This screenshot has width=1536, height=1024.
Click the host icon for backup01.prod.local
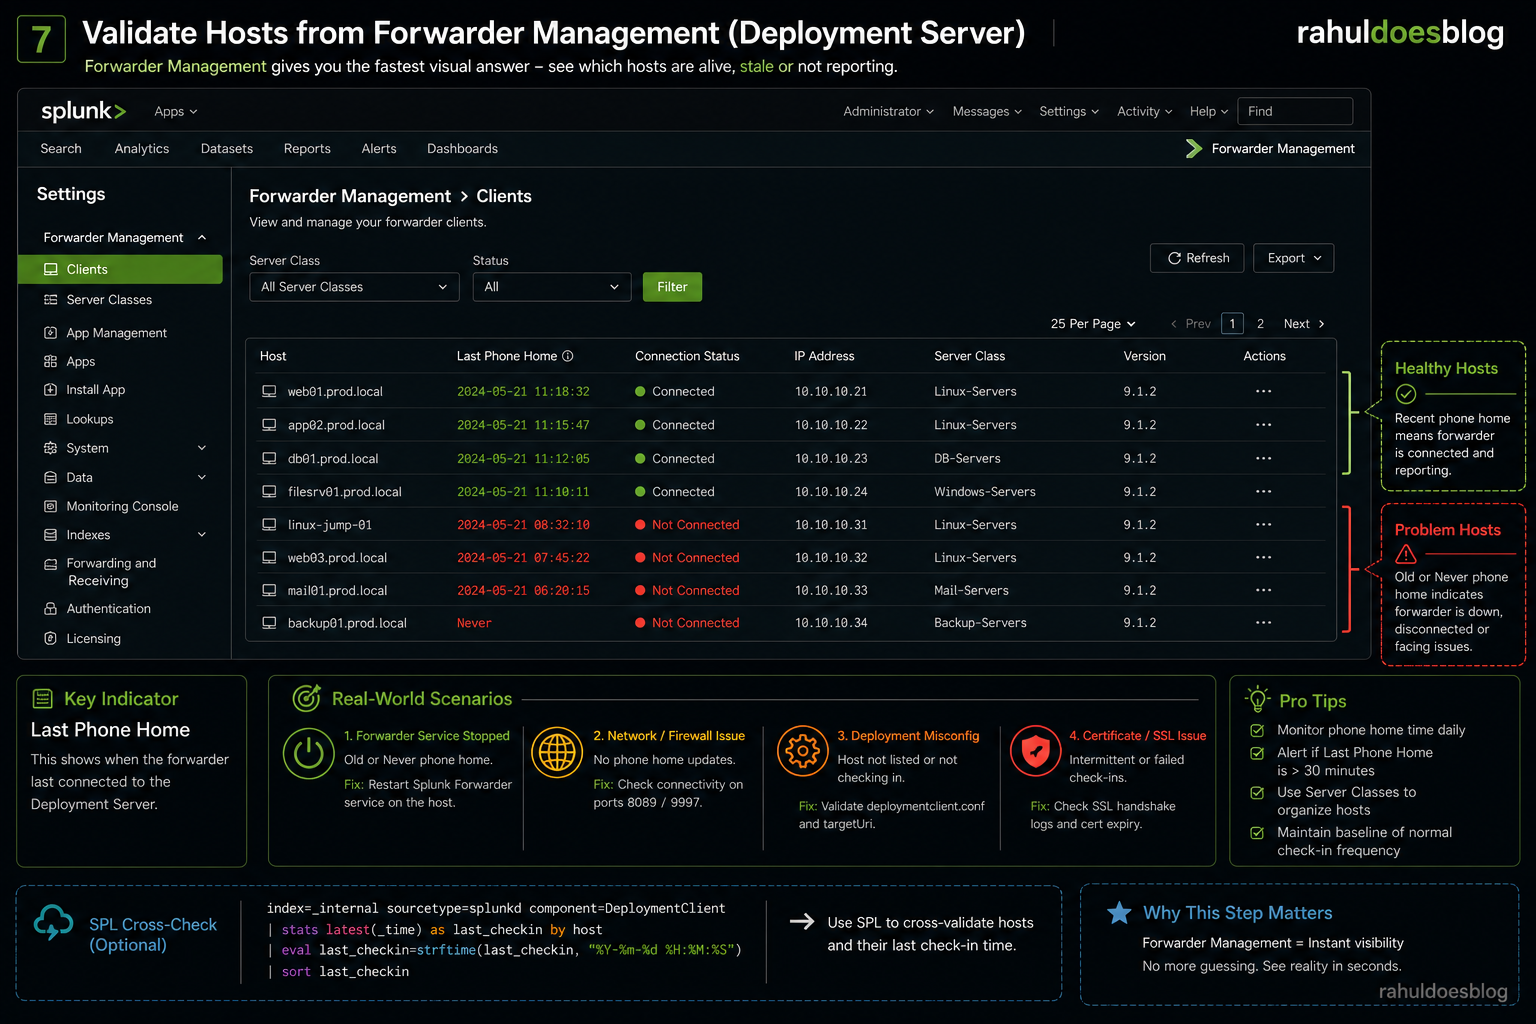click(269, 623)
